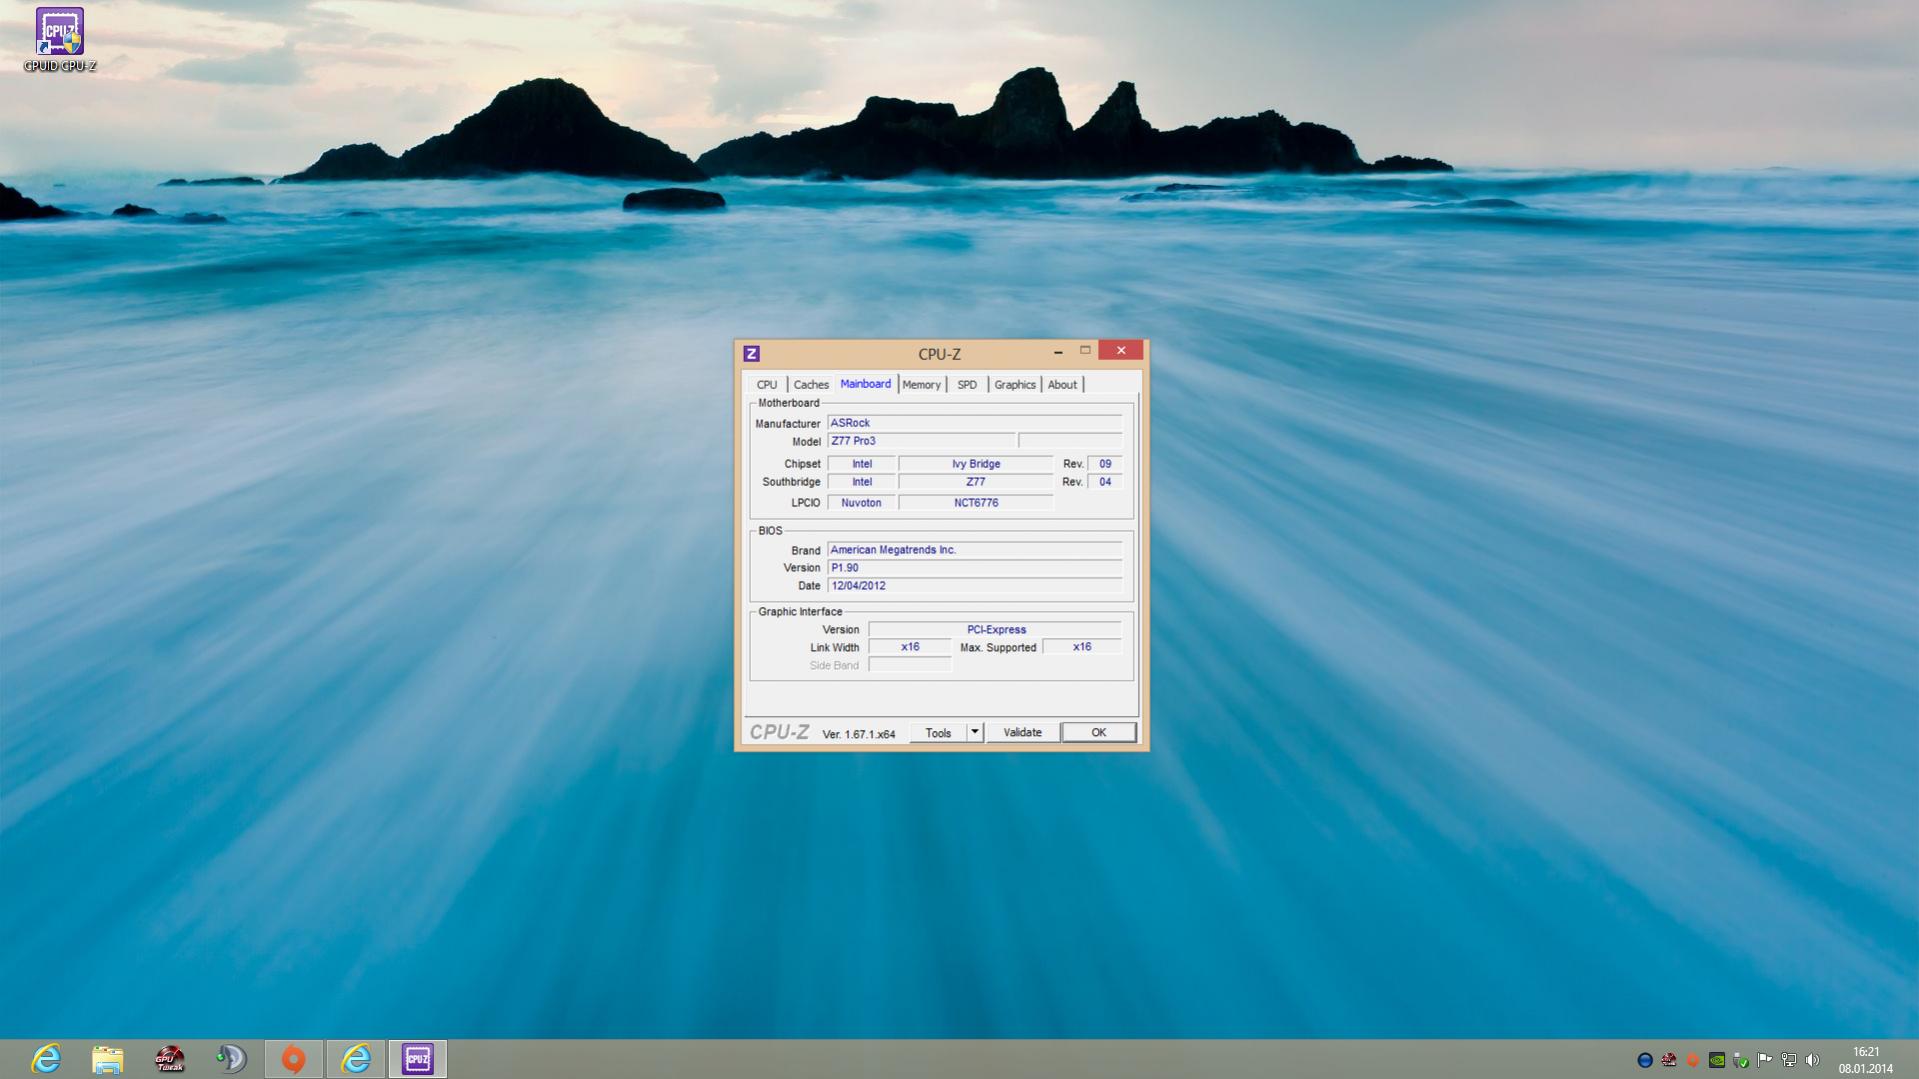Open the volume speaker tray icon
Image resolution: width=1919 pixels, height=1079 pixels.
click(1812, 1060)
